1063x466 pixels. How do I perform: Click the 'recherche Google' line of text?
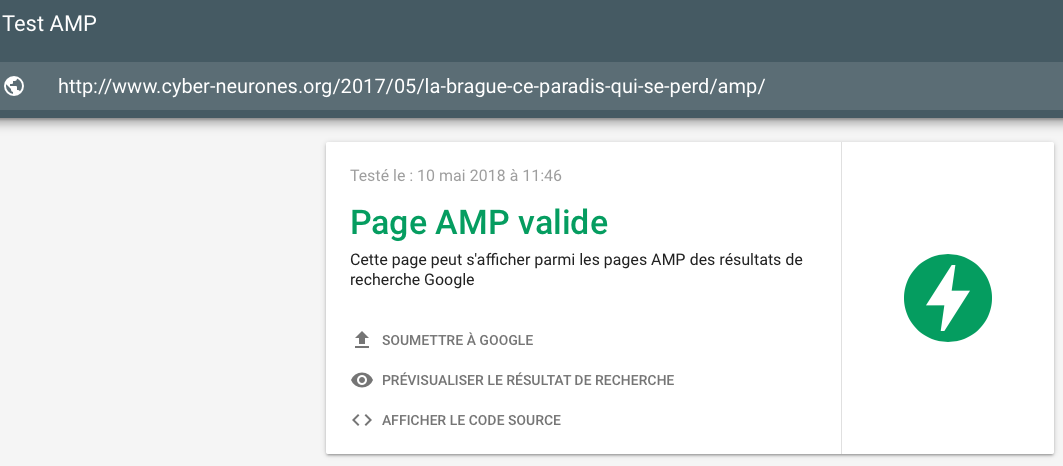pyautogui.click(x=412, y=281)
